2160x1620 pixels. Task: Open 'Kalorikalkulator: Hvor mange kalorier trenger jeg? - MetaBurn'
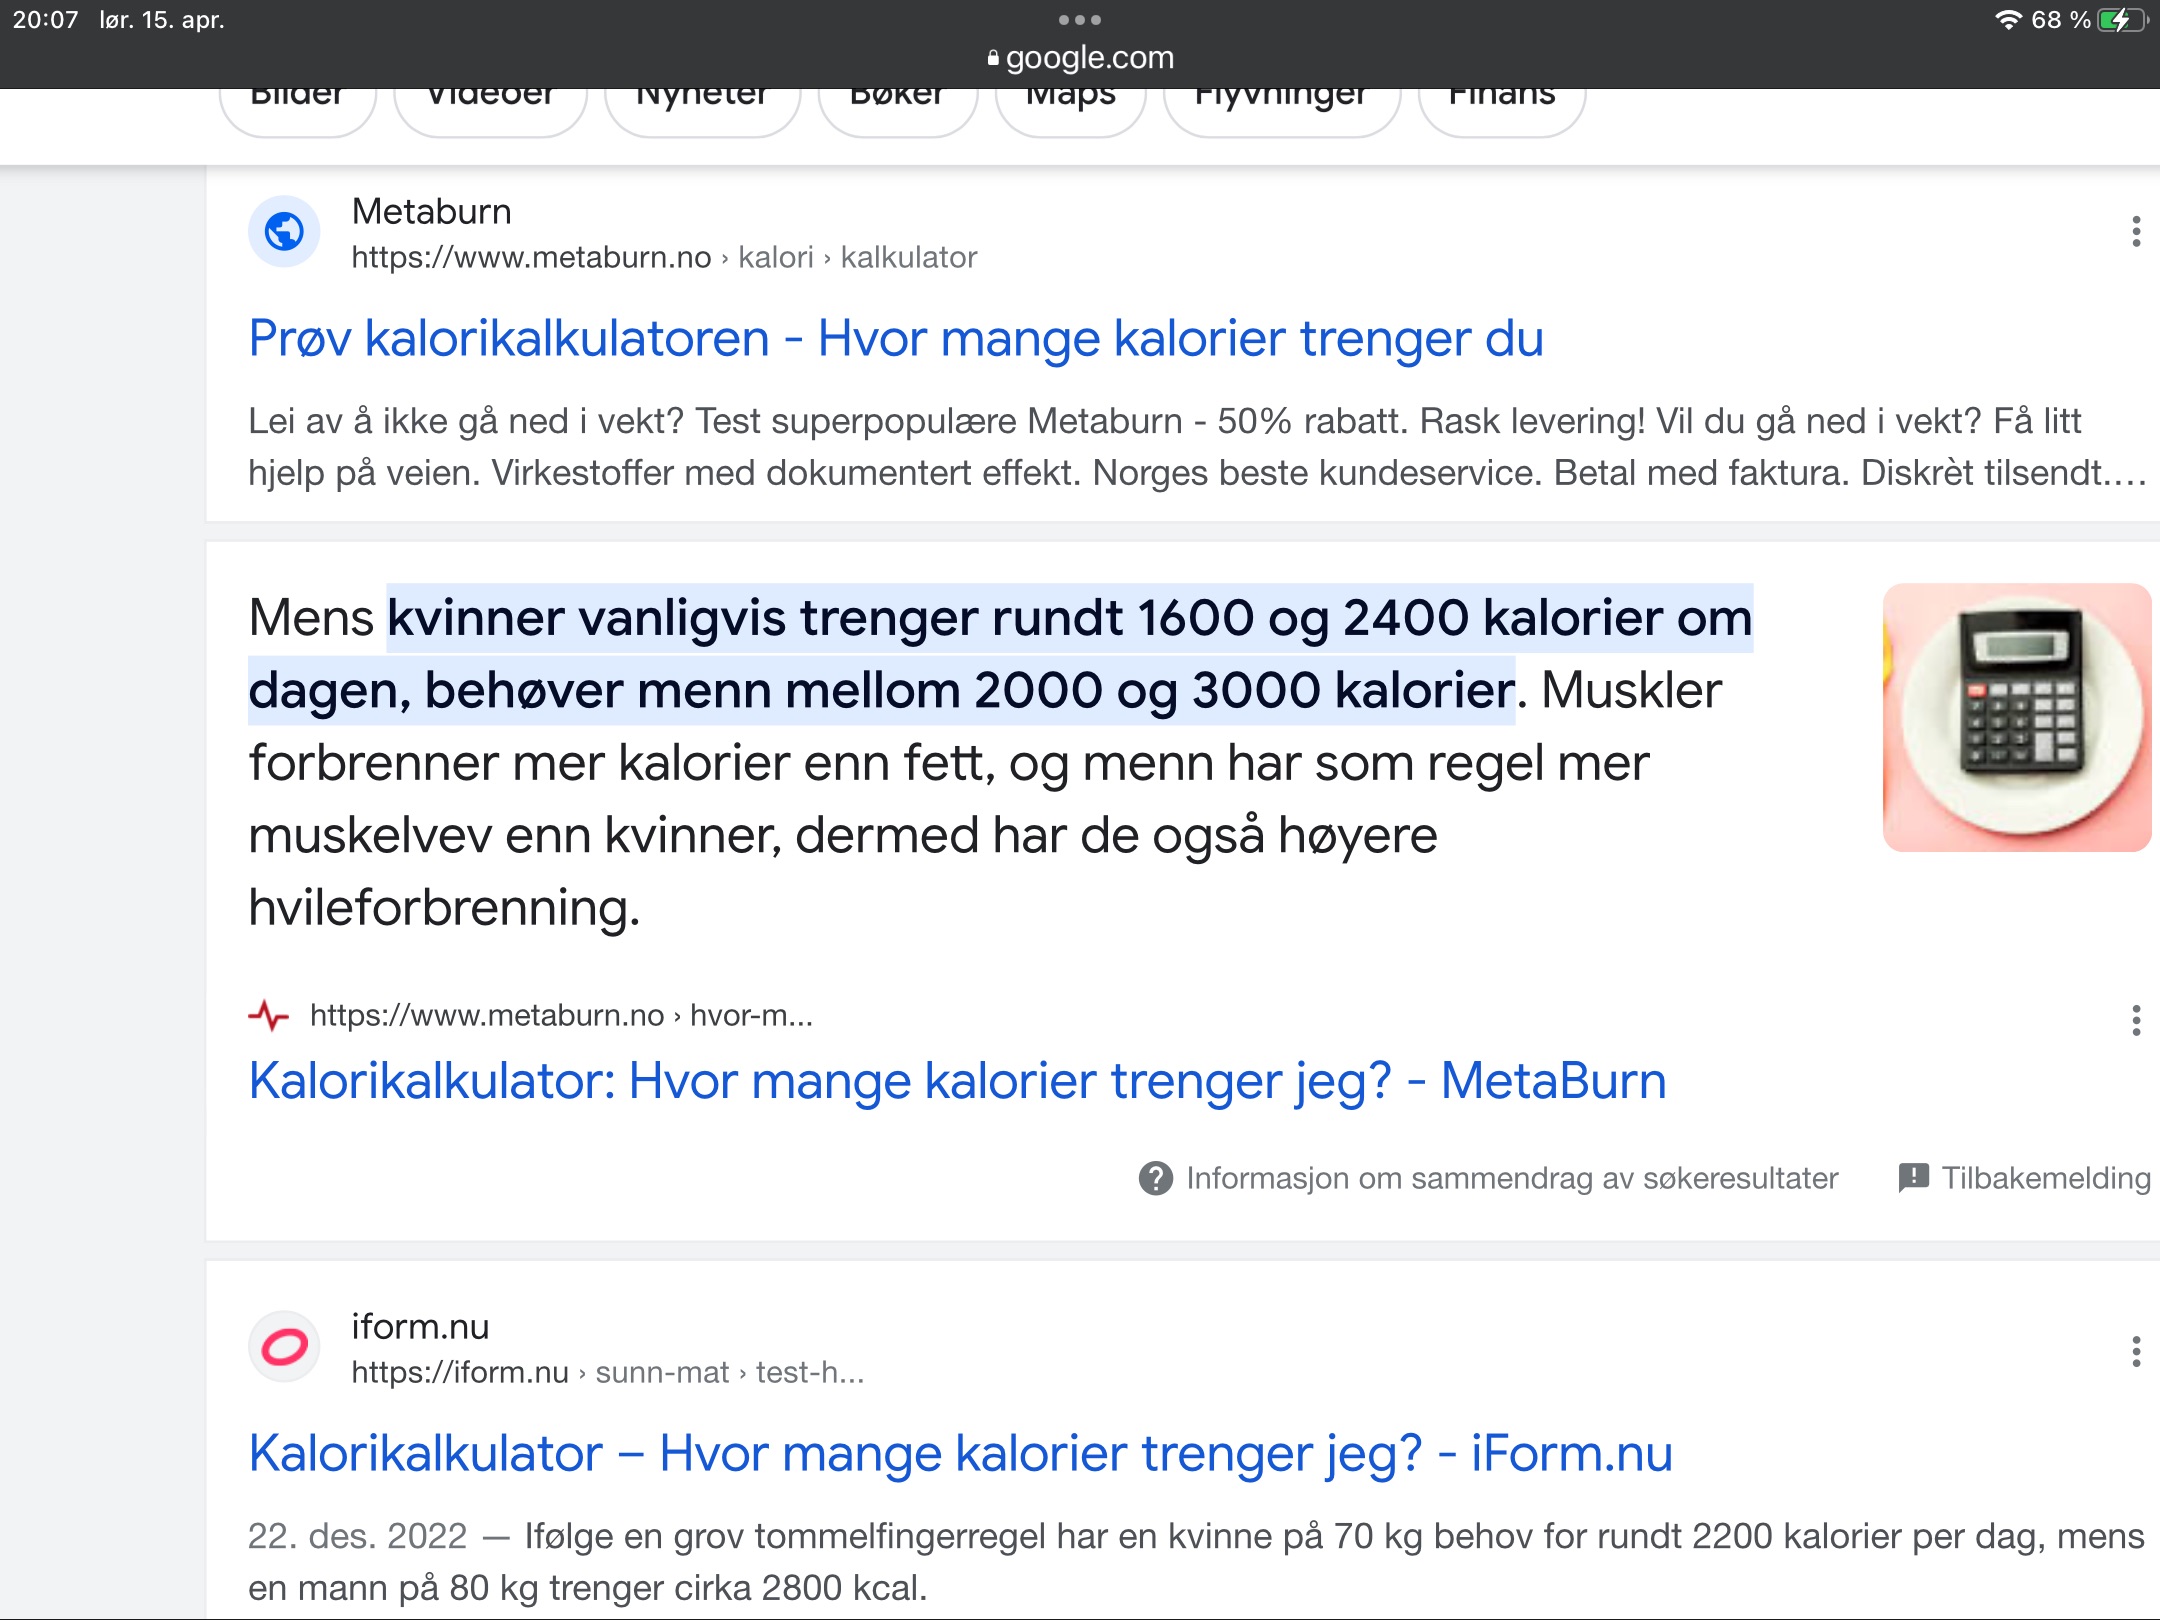click(957, 1081)
